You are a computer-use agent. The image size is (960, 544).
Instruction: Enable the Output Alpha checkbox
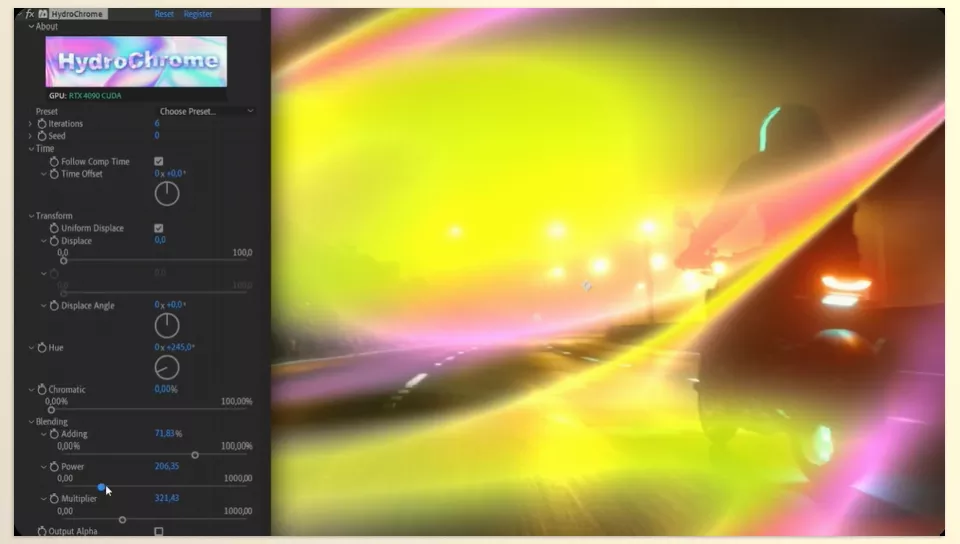click(159, 531)
